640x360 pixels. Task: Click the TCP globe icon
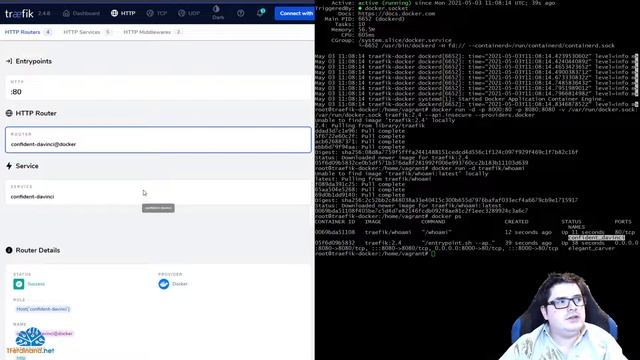[x=150, y=13]
